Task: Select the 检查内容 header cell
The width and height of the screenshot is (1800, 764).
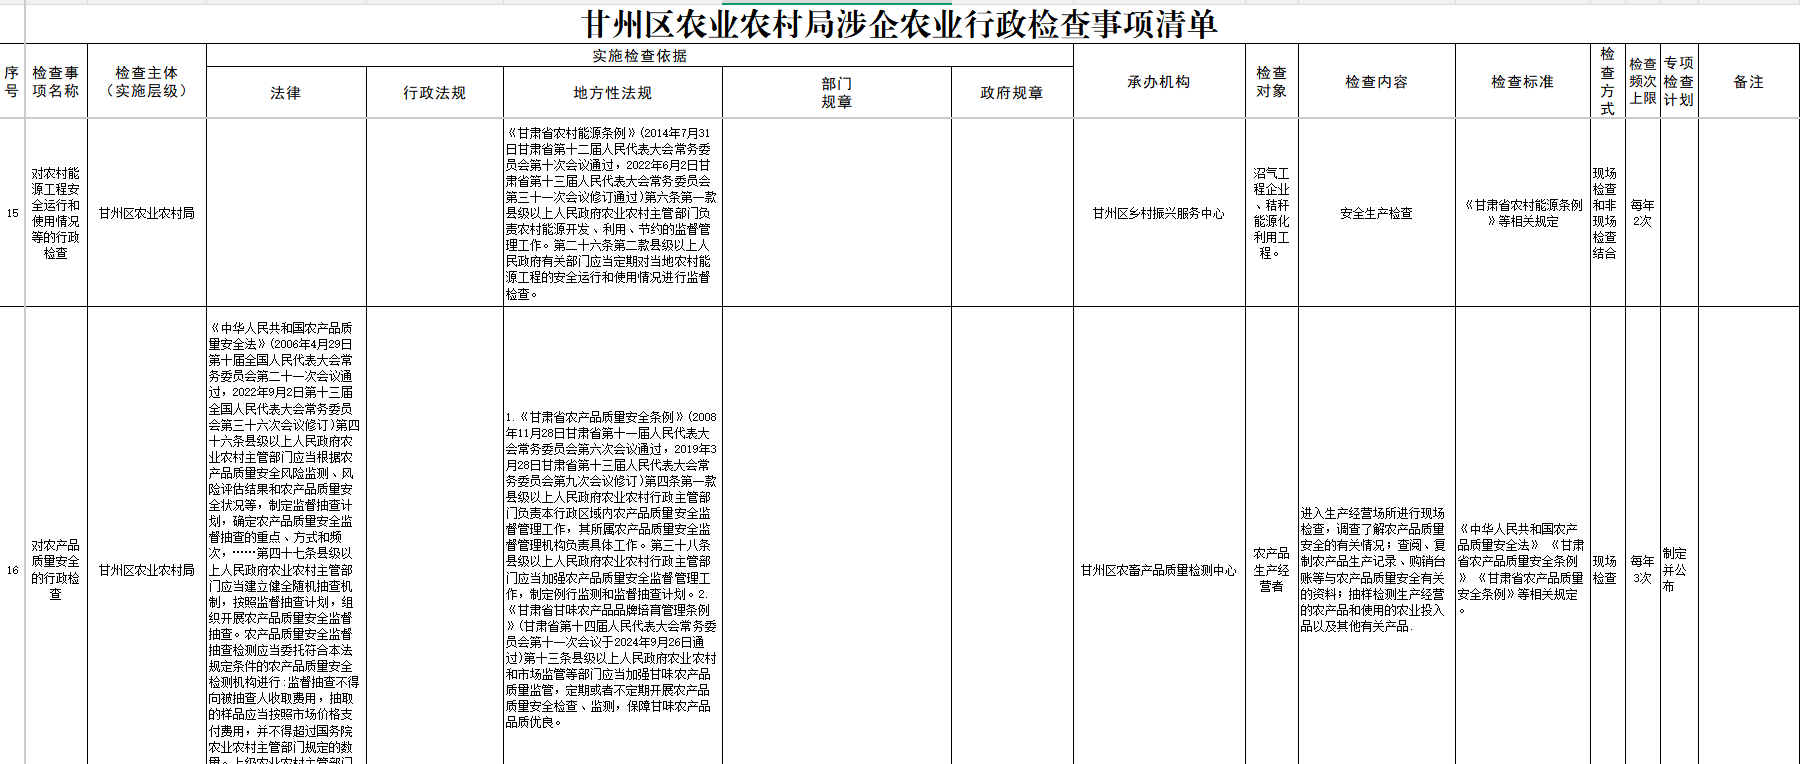Action: 1376,82
